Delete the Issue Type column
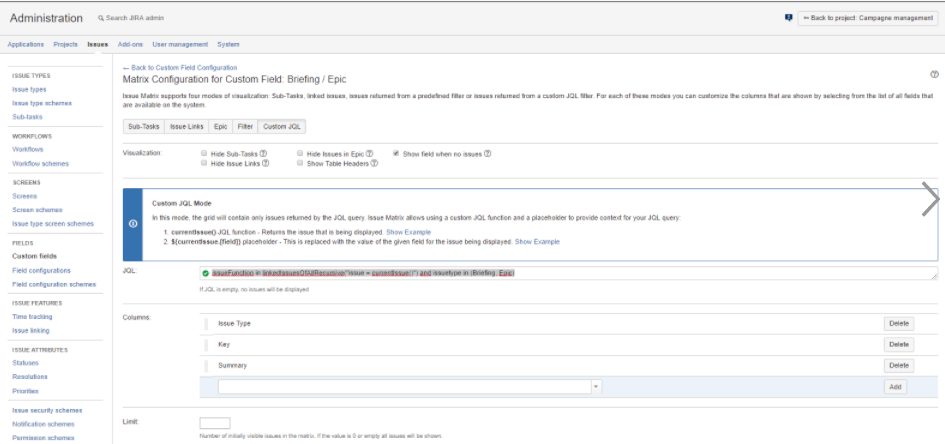This screenshot has height=444, width=945. [899, 324]
